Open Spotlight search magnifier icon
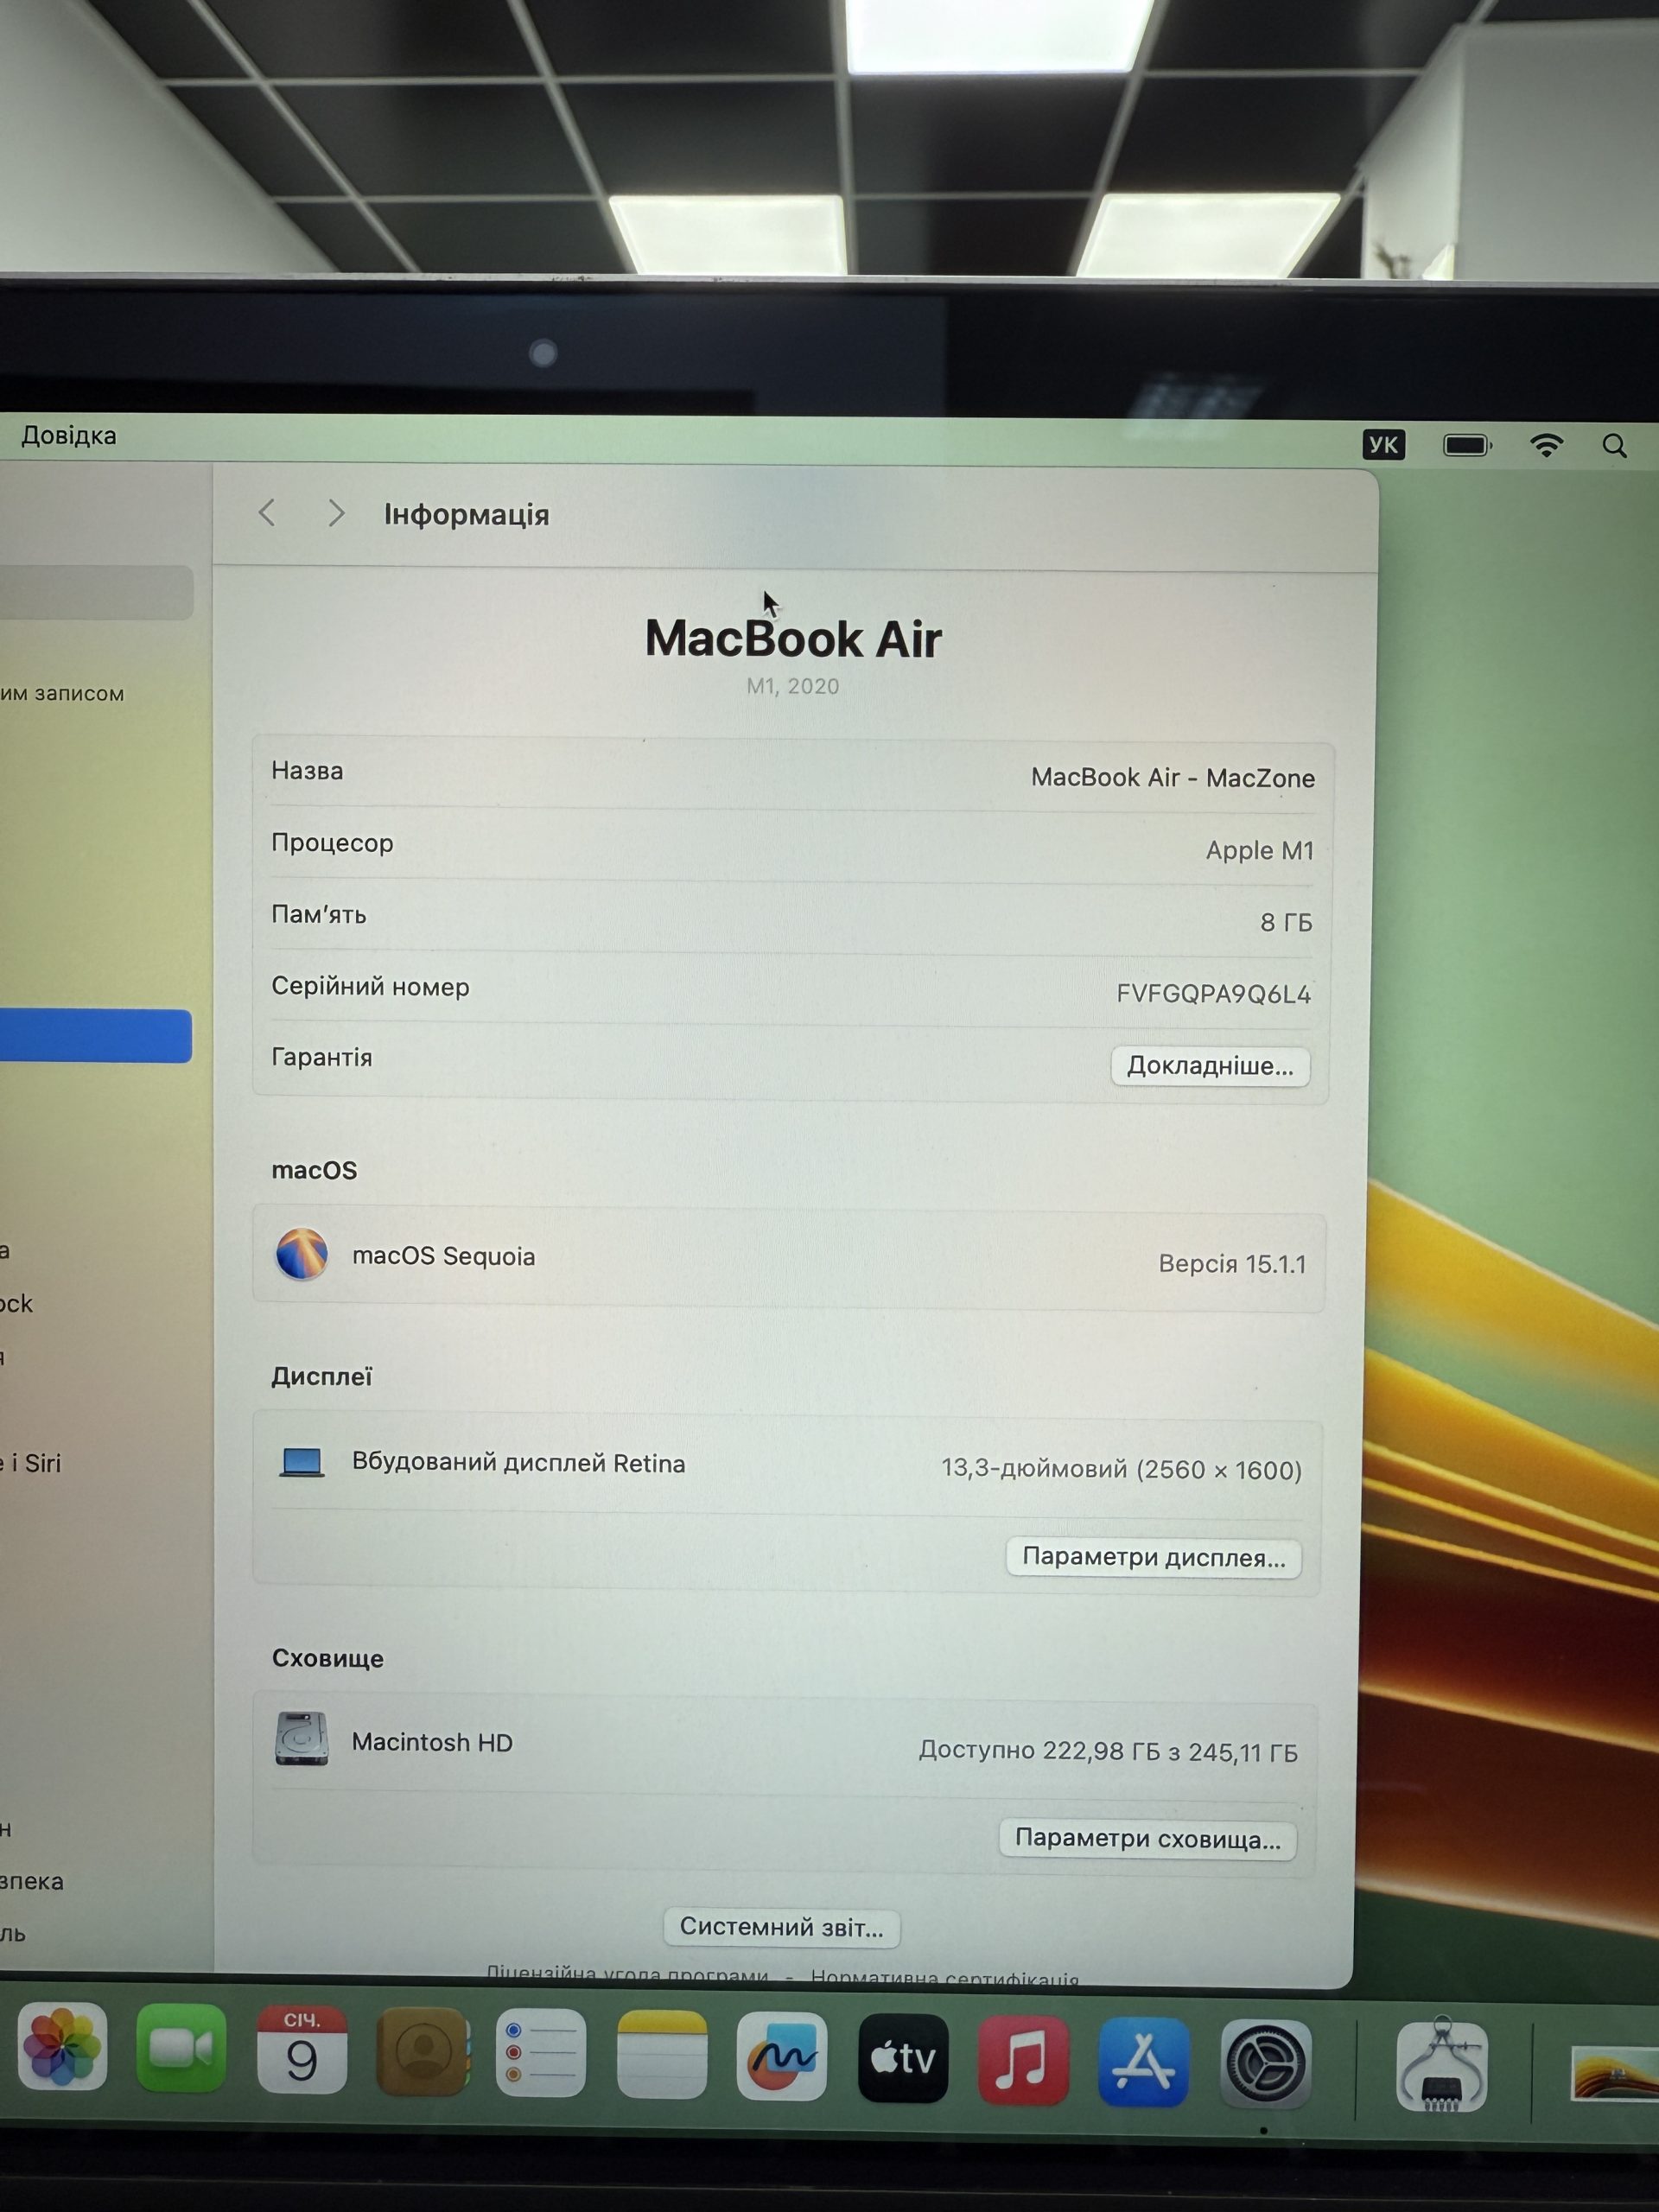This screenshot has width=1659, height=2212. click(x=1614, y=446)
